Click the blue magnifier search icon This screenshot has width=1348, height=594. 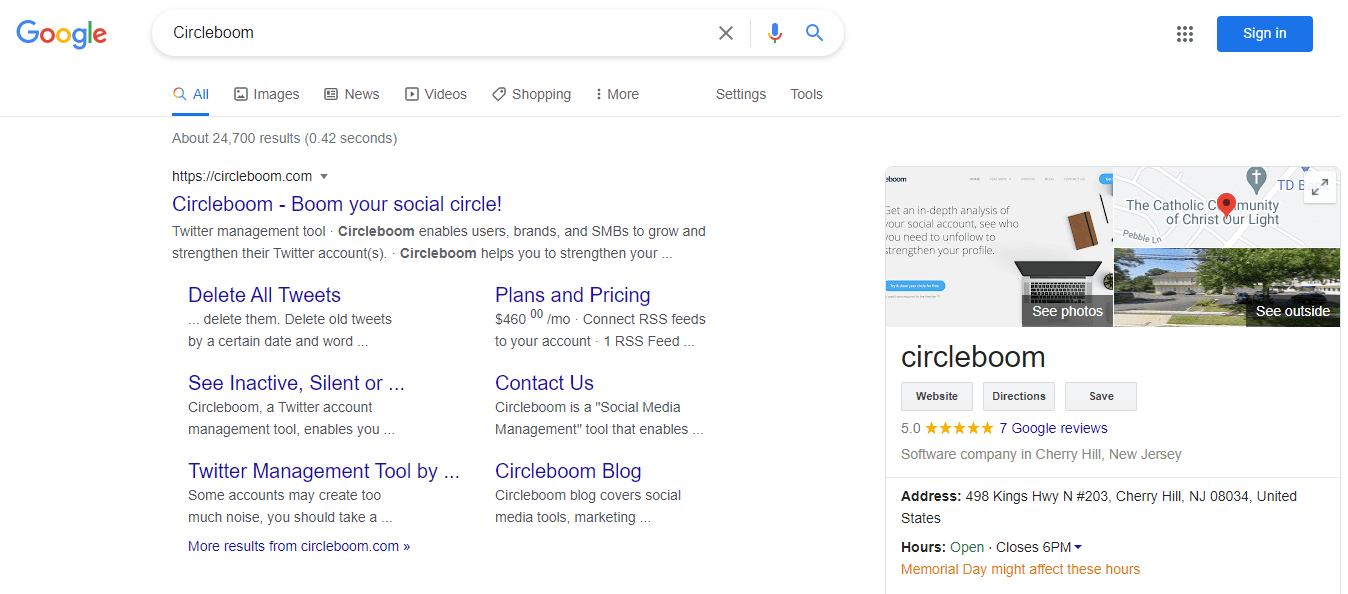tap(814, 33)
